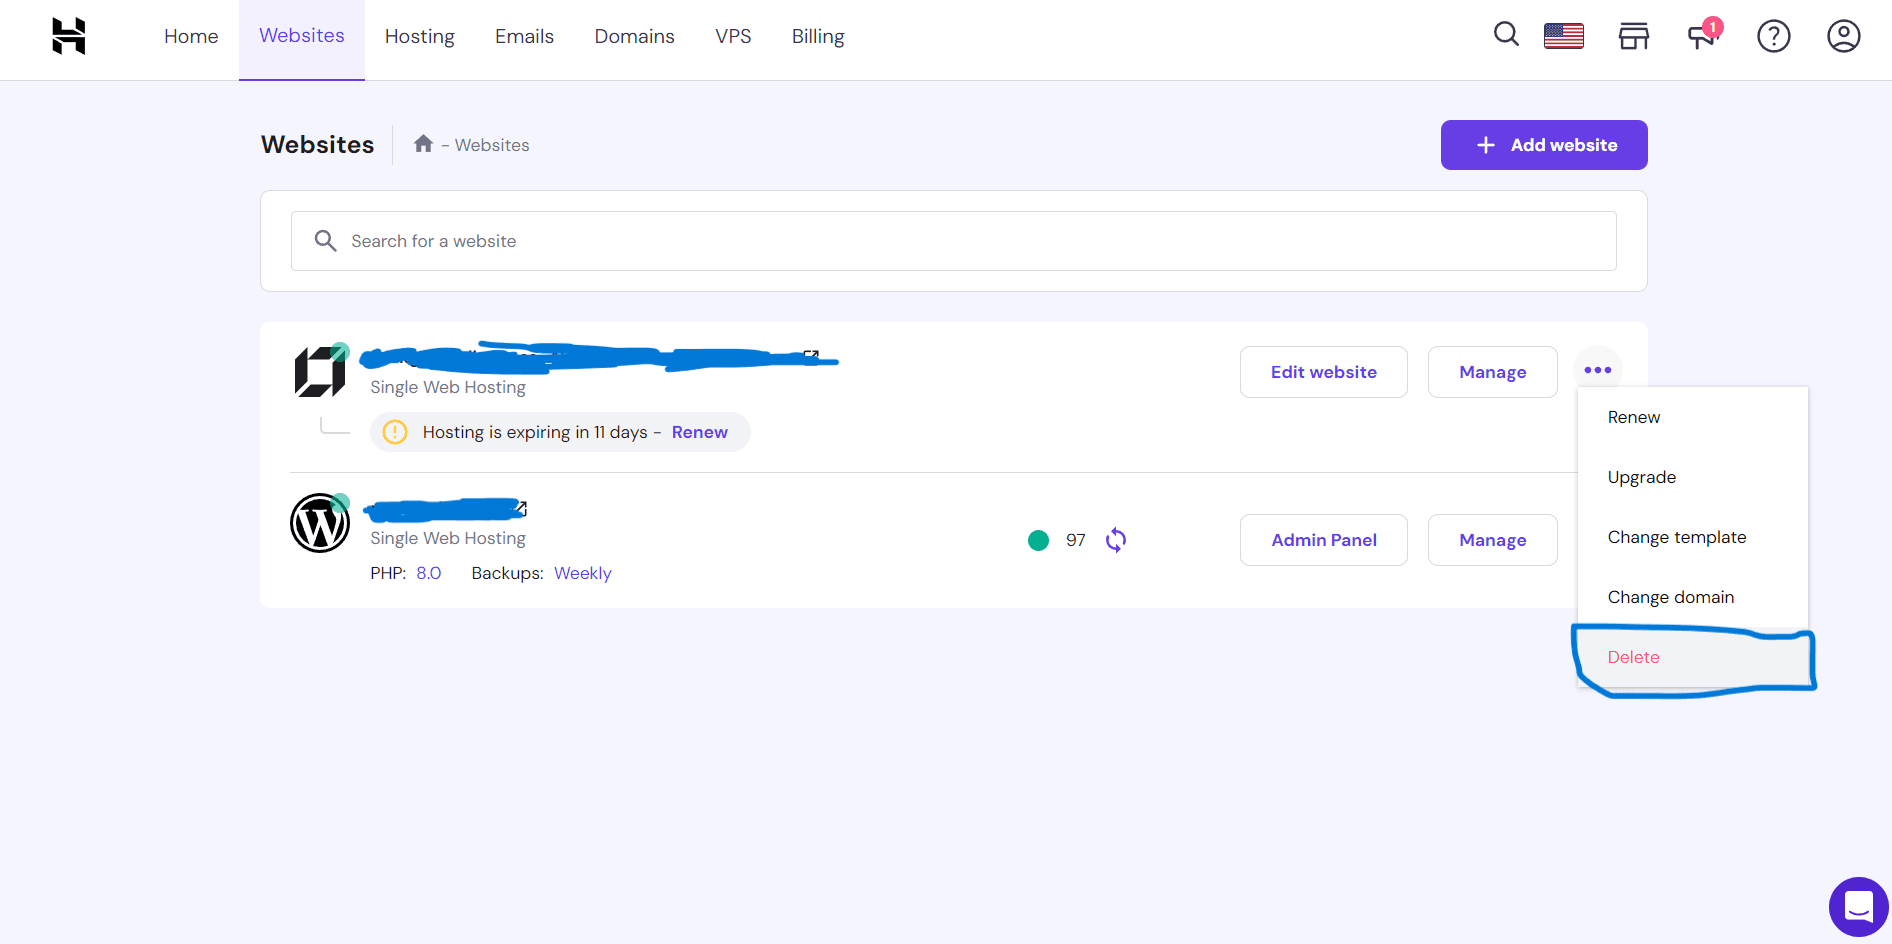Navigate to the Domains section
The height and width of the screenshot is (944, 1892).
(x=634, y=36)
